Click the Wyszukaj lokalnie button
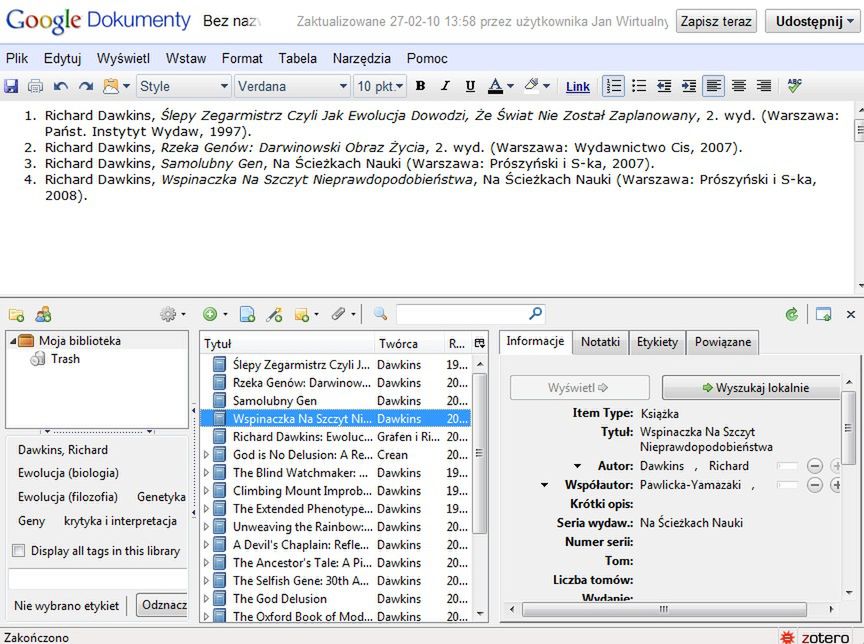 (x=752, y=388)
